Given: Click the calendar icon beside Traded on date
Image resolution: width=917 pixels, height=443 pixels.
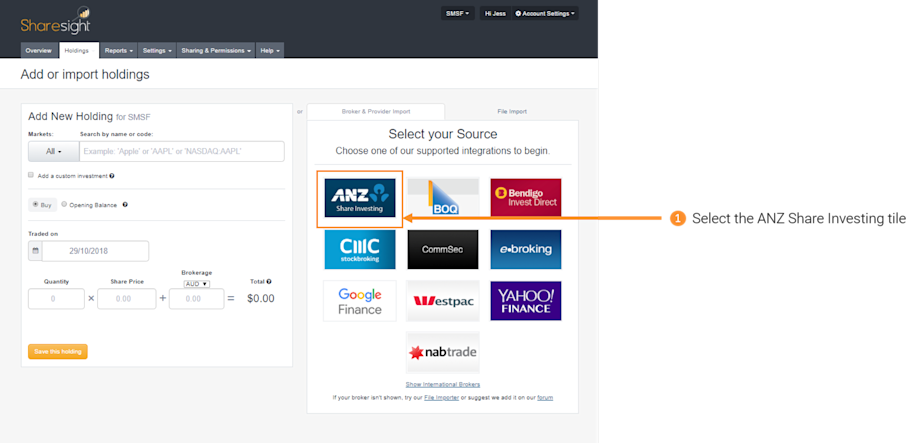Looking at the screenshot, I should click(35, 251).
